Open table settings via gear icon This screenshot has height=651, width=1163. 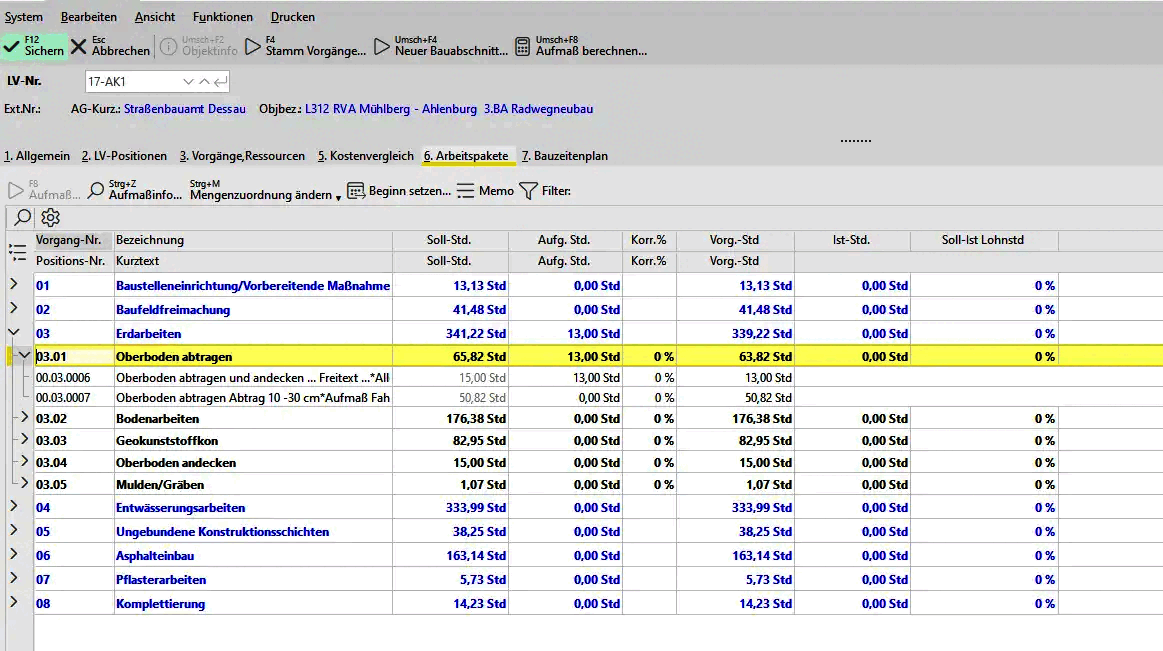pos(51,217)
